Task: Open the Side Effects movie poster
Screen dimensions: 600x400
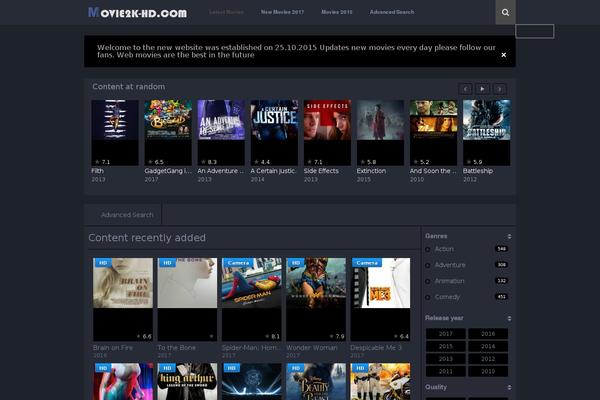Action: pyautogui.click(x=327, y=132)
